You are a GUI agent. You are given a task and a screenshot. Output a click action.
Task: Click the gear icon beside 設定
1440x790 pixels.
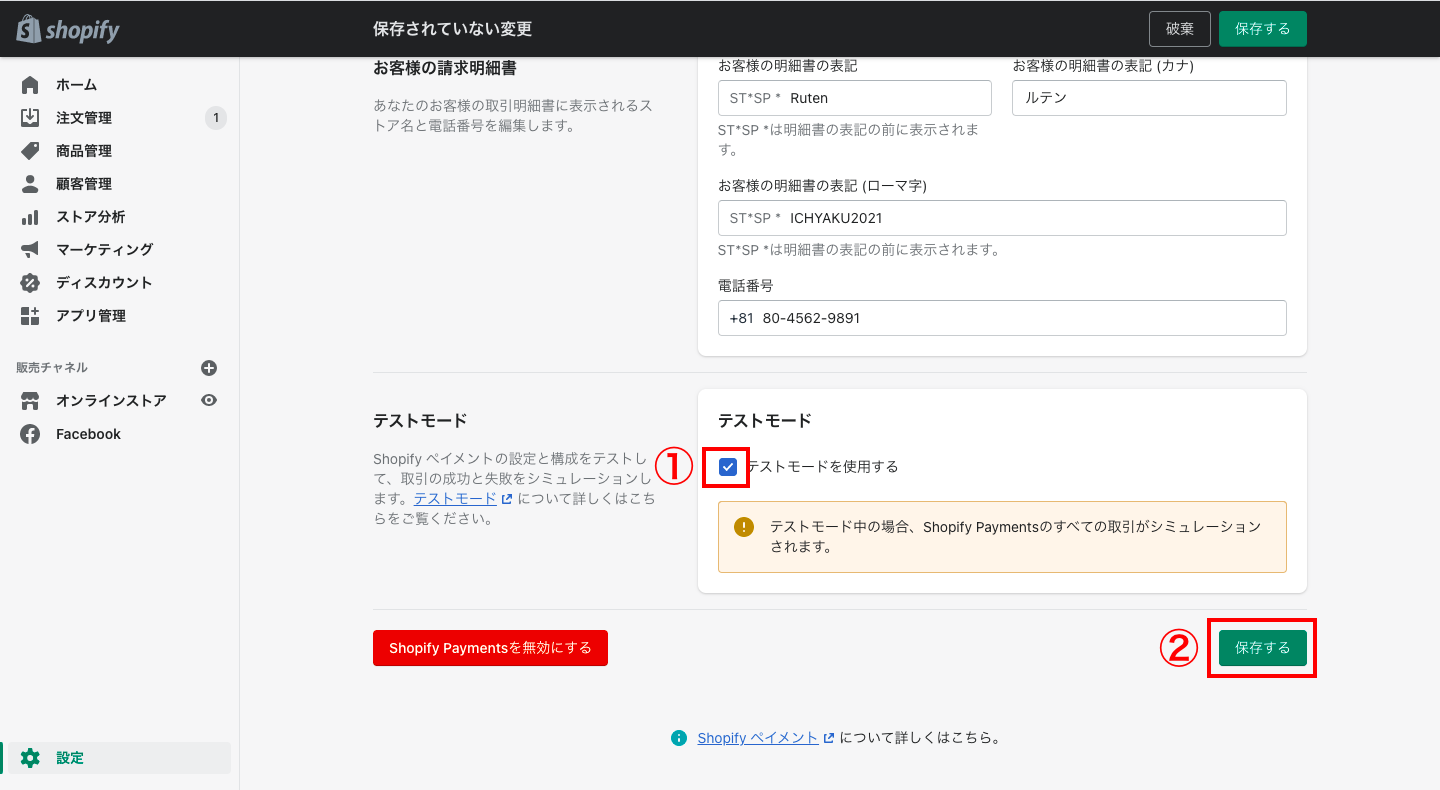point(30,758)
